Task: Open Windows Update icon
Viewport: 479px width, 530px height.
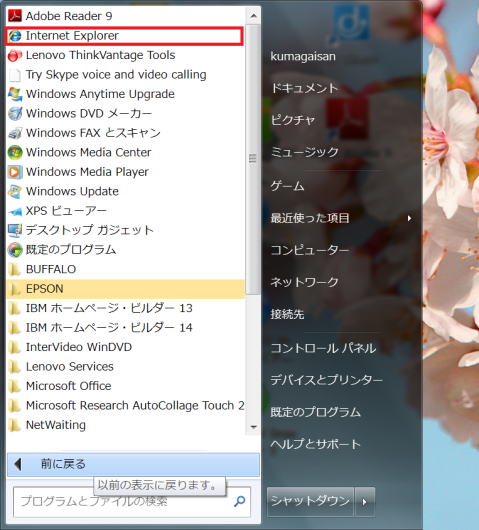Action: pyautogui.click(x=15, y=191)
